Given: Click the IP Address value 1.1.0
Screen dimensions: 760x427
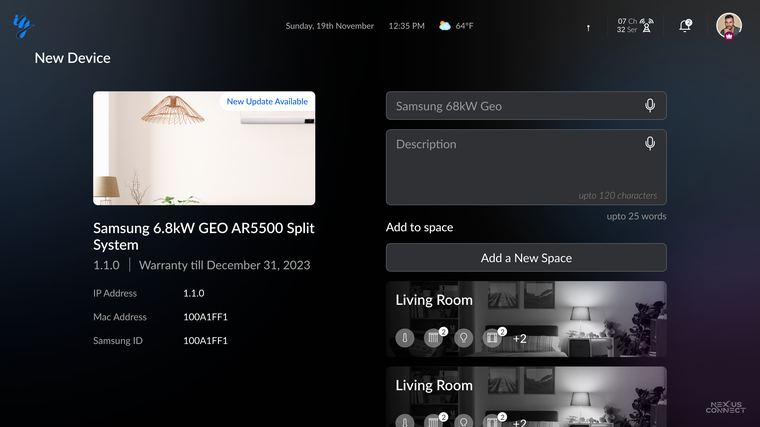Looking at the screenshot, I should 193,293.
